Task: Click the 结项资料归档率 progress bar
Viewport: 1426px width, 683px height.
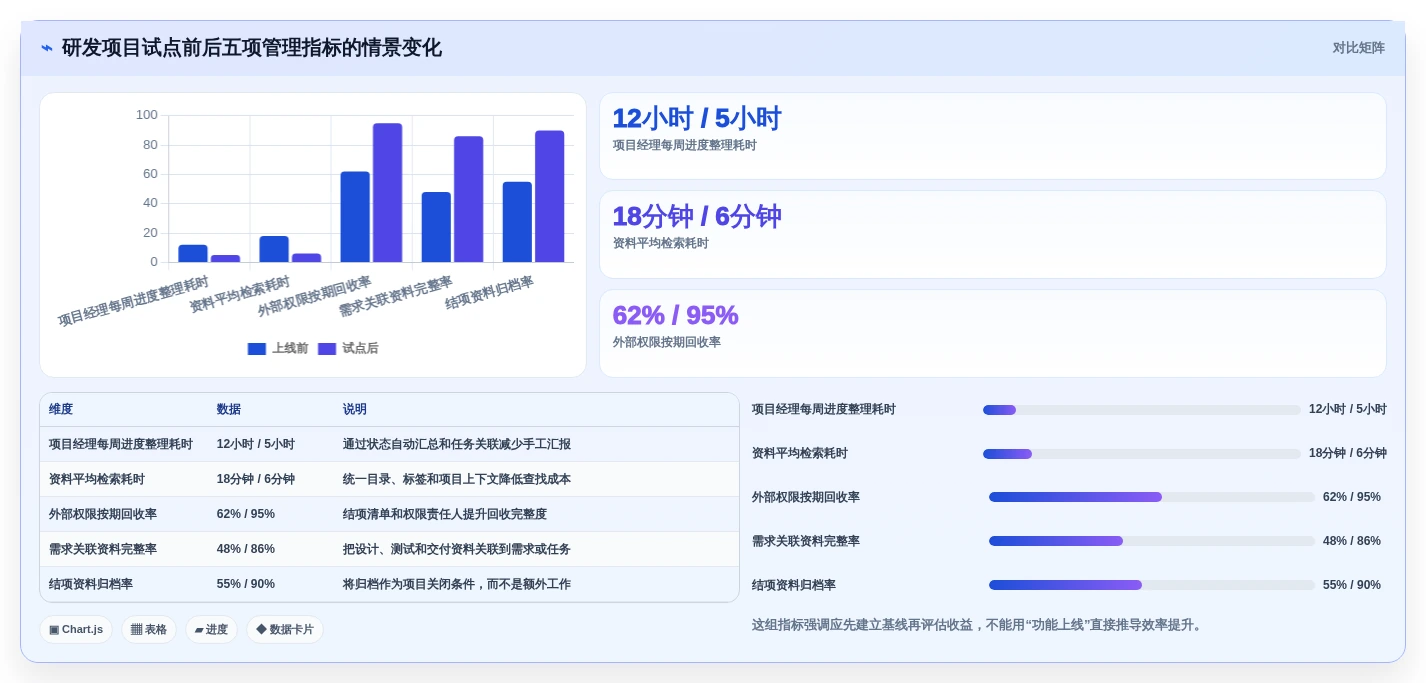Action: click(1151, 585)
